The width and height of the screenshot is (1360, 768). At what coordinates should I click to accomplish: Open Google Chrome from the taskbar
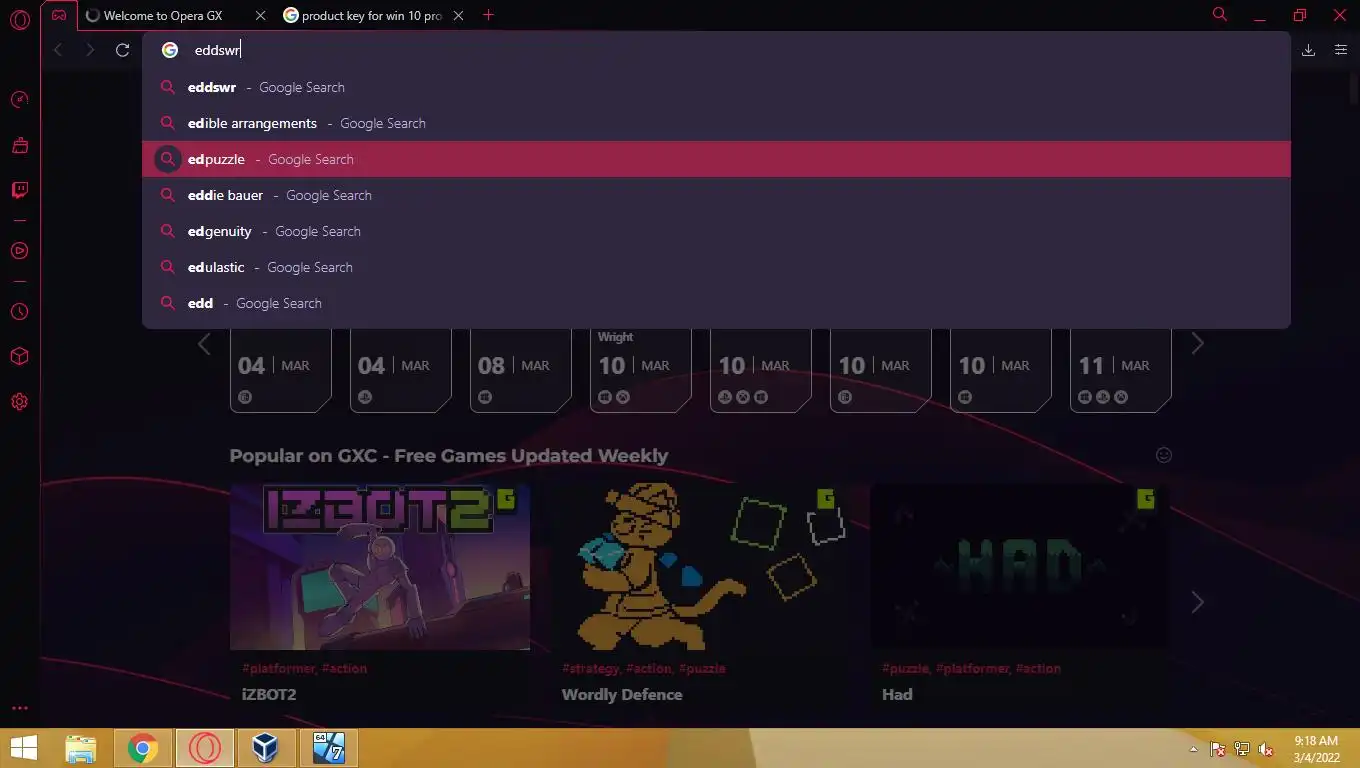coord(143,748)
